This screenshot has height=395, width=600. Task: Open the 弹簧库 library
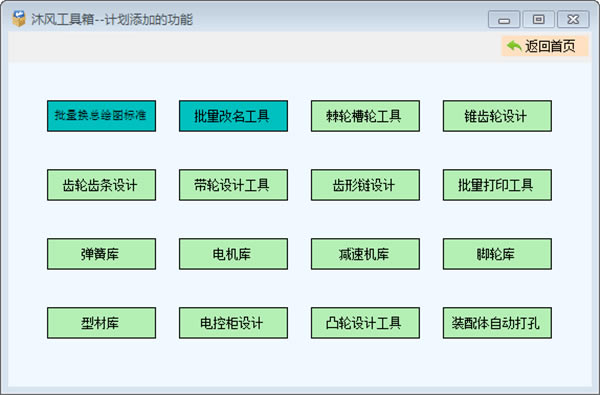(101, 254)
